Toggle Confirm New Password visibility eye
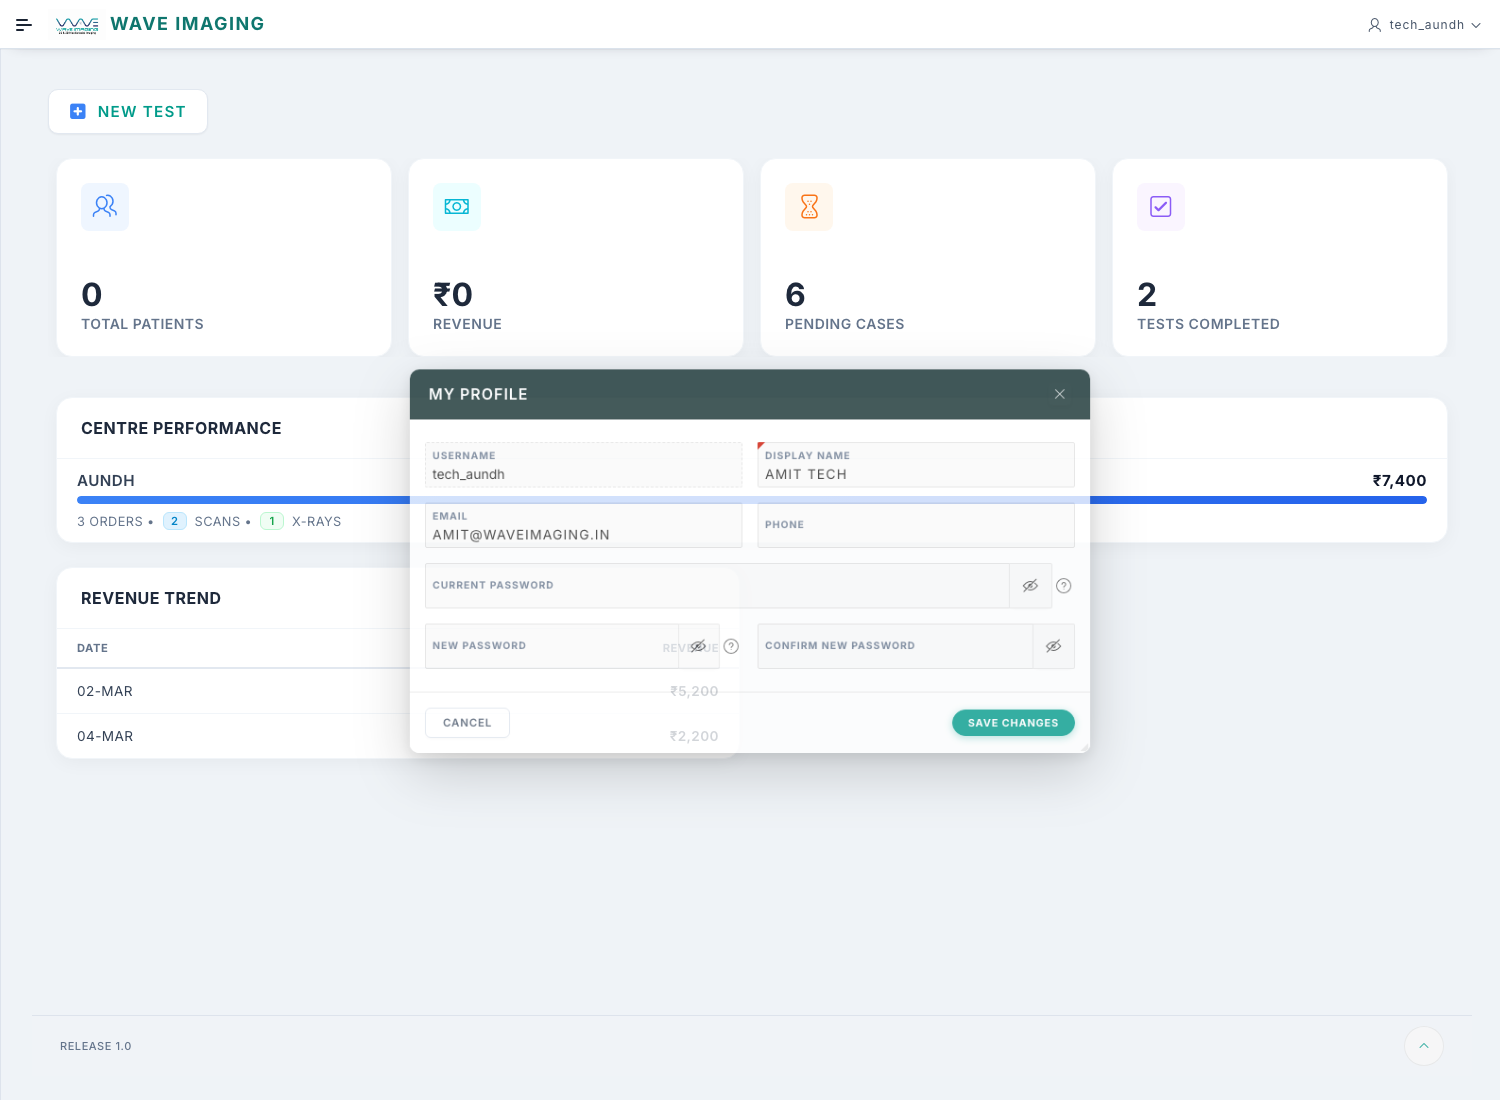This screenshot has width=1500, height=1100. [1053, 647]
